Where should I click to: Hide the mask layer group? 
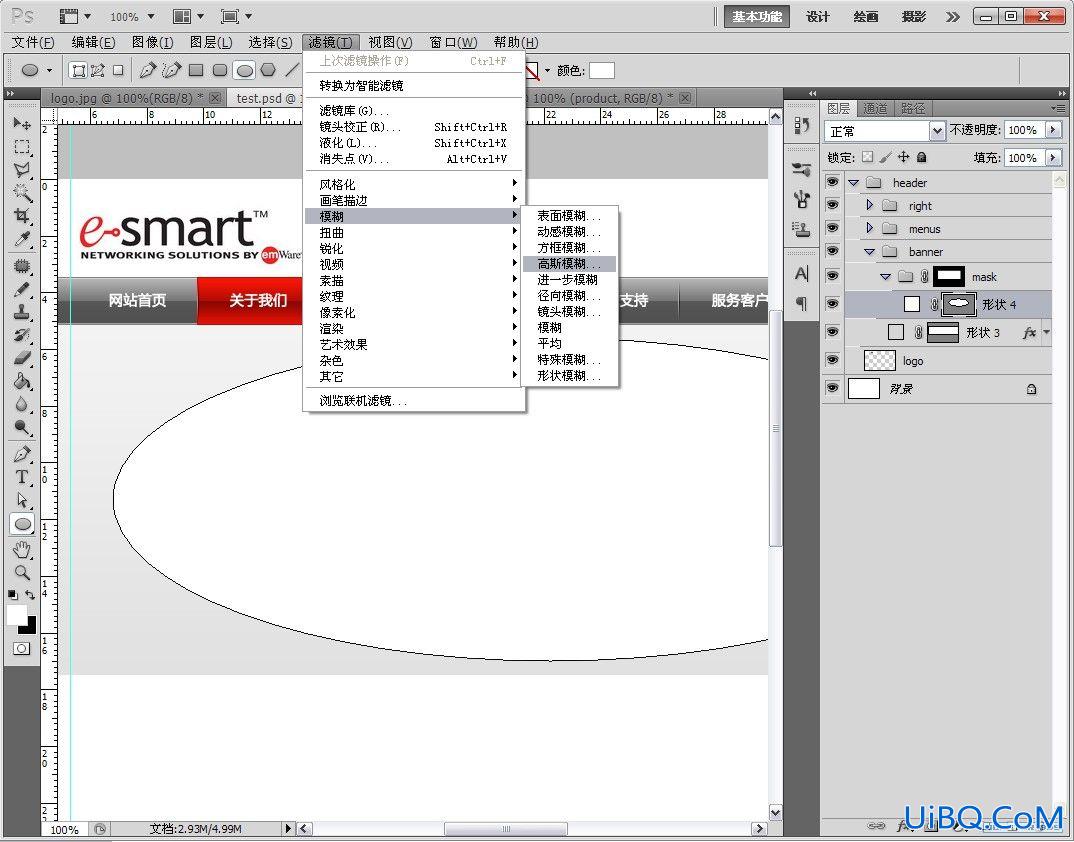pyautogui.click(x=832, y=276)
